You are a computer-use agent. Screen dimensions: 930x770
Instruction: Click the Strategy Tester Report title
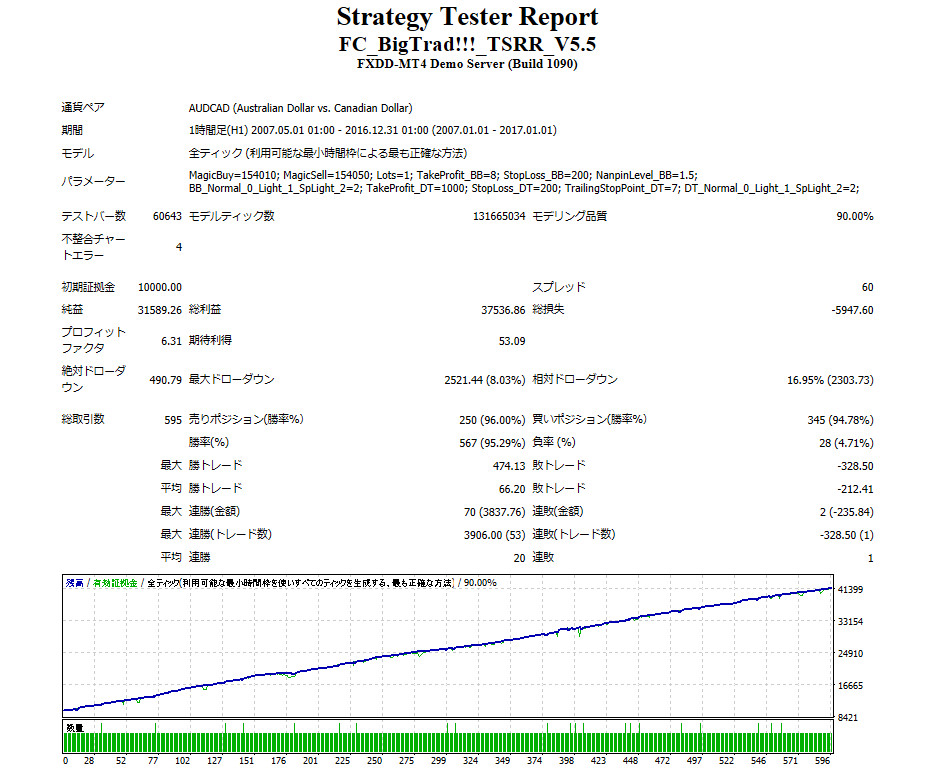coord(467,17)
